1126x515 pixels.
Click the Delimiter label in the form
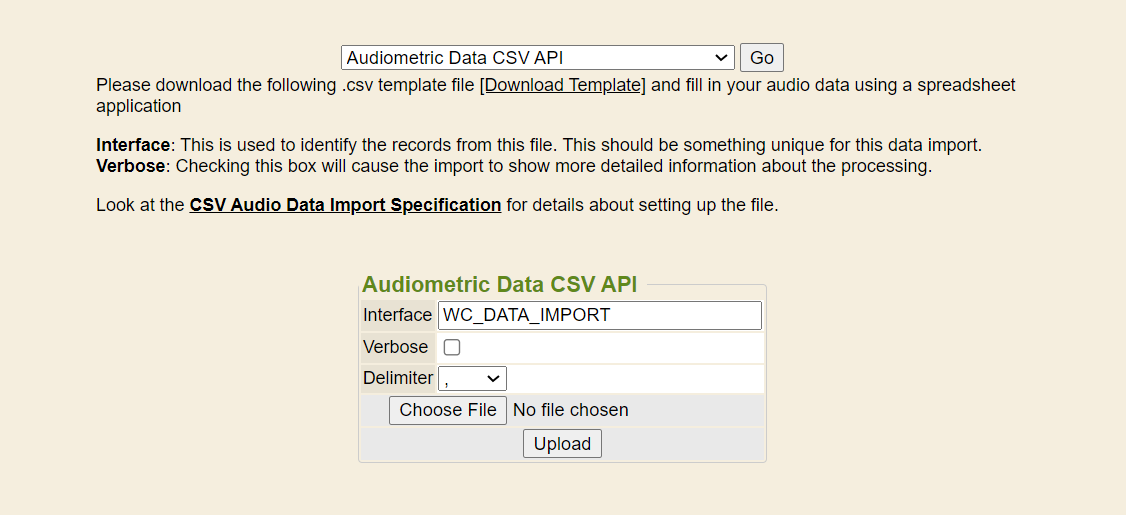tap(398, 378)
